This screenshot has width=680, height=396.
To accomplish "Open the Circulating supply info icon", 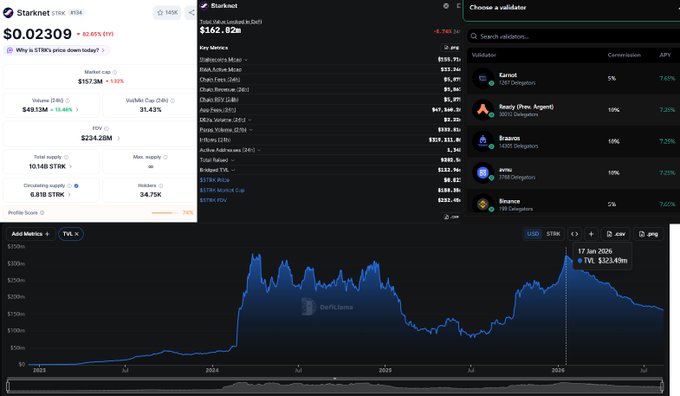I will tap(69, 186).
